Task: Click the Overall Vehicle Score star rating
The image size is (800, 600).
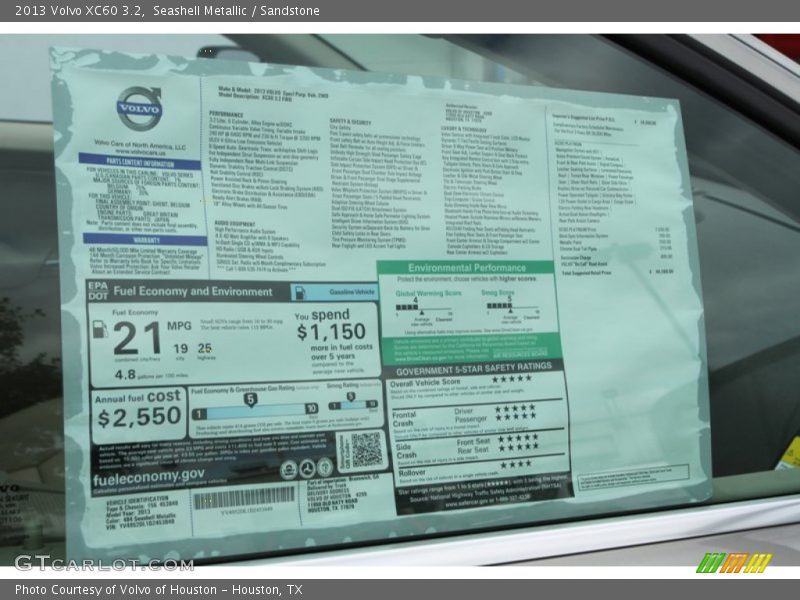Action: coord(511,379)
